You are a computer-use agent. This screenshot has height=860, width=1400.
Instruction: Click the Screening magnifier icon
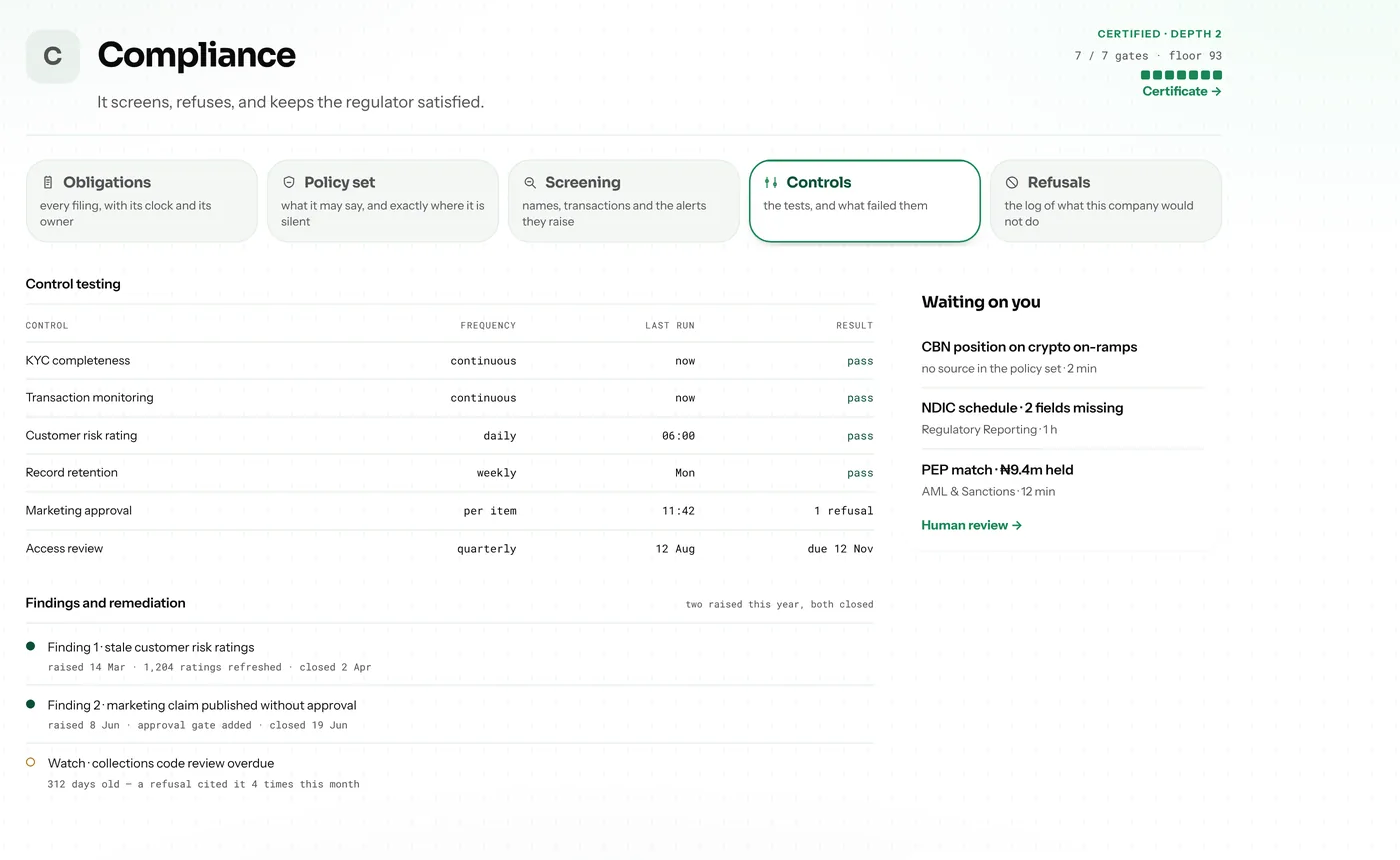[x=530, y=183]
